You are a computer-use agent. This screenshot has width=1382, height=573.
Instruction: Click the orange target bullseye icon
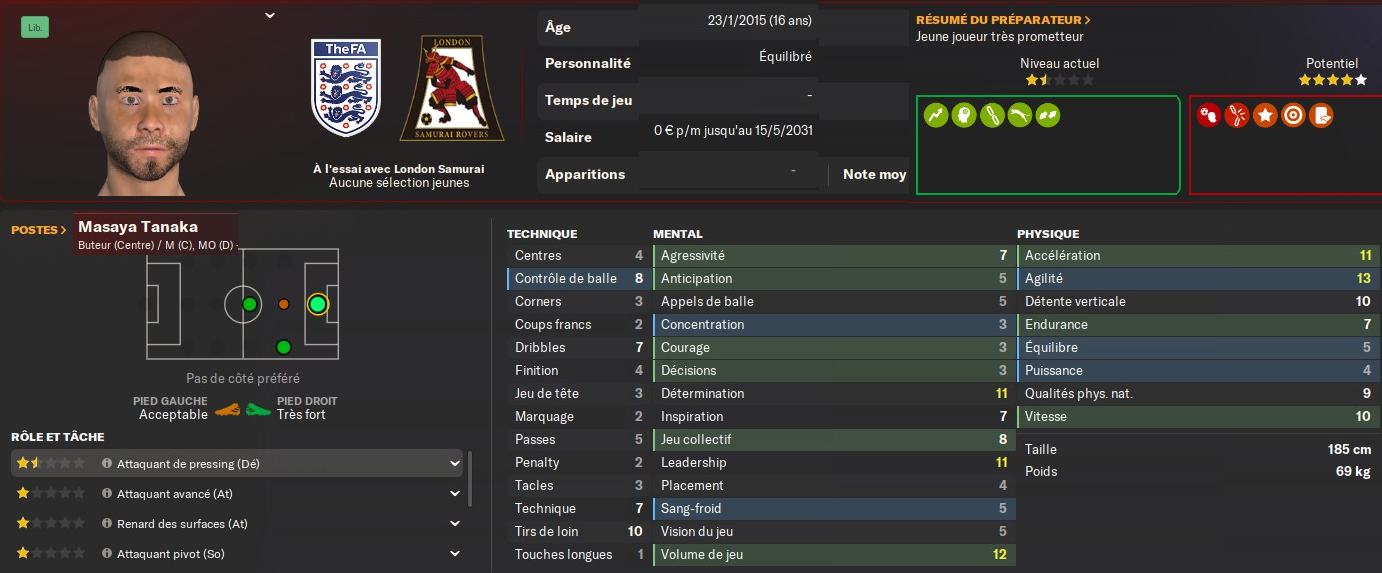click(1293, 115)
